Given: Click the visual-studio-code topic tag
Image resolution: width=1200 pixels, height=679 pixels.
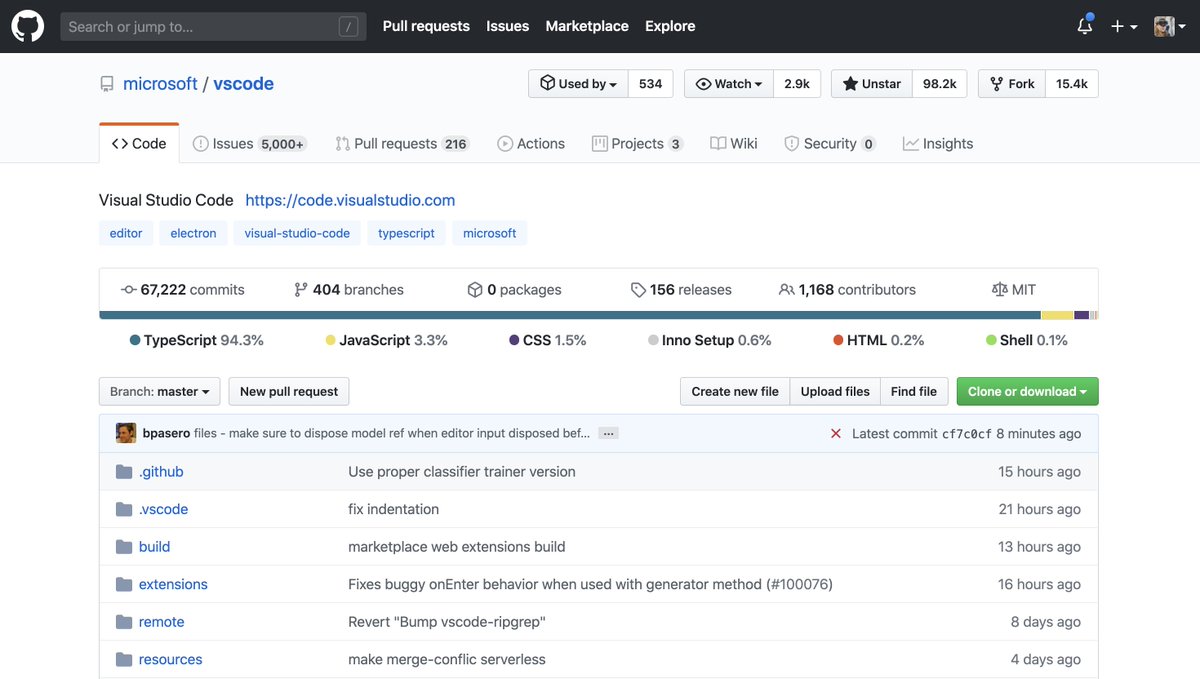Looking at the screenshot, I should pos(297,233).
